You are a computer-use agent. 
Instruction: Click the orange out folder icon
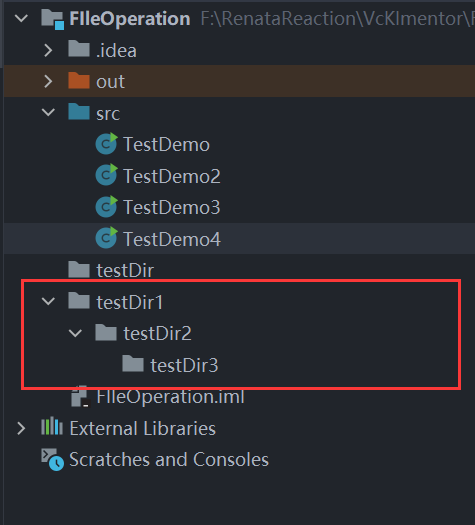(x=79, y=80)
